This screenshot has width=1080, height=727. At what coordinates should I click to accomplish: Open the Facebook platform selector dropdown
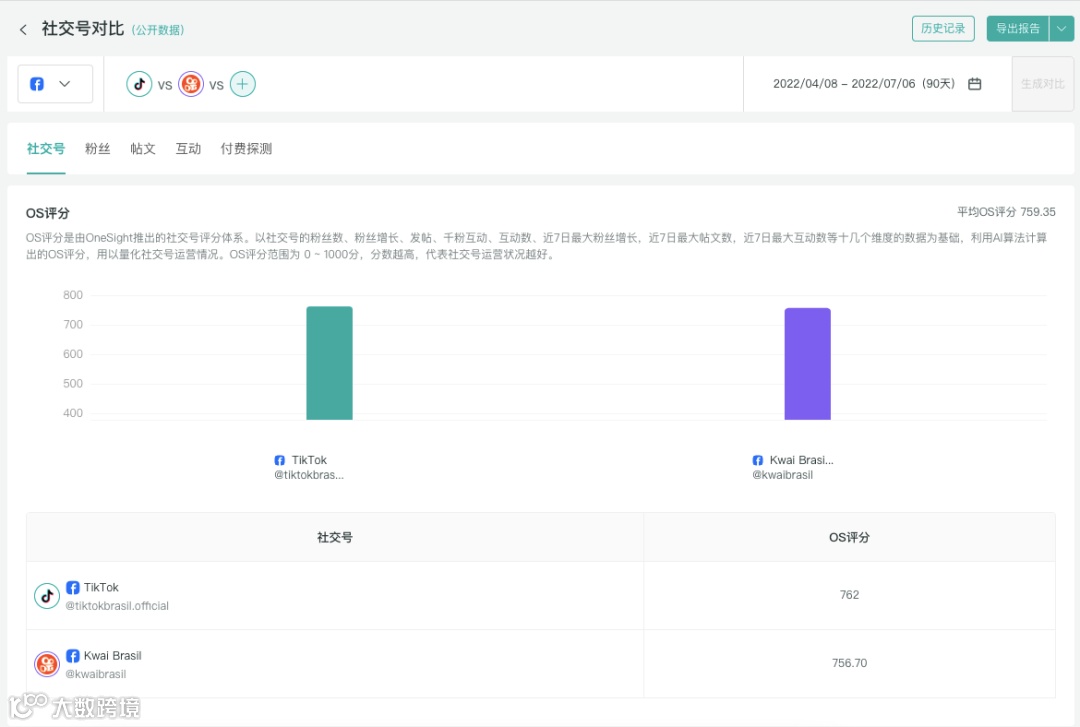(x=55, y=84)
